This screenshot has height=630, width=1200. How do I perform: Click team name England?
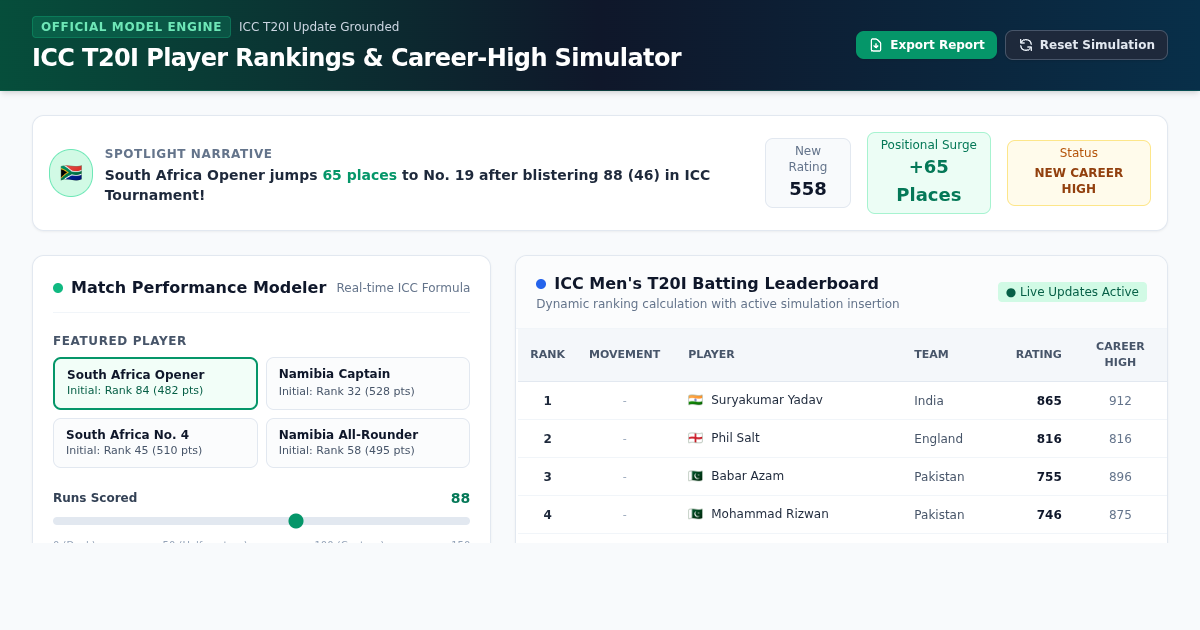pyautogui.click(x=938, y=439)
